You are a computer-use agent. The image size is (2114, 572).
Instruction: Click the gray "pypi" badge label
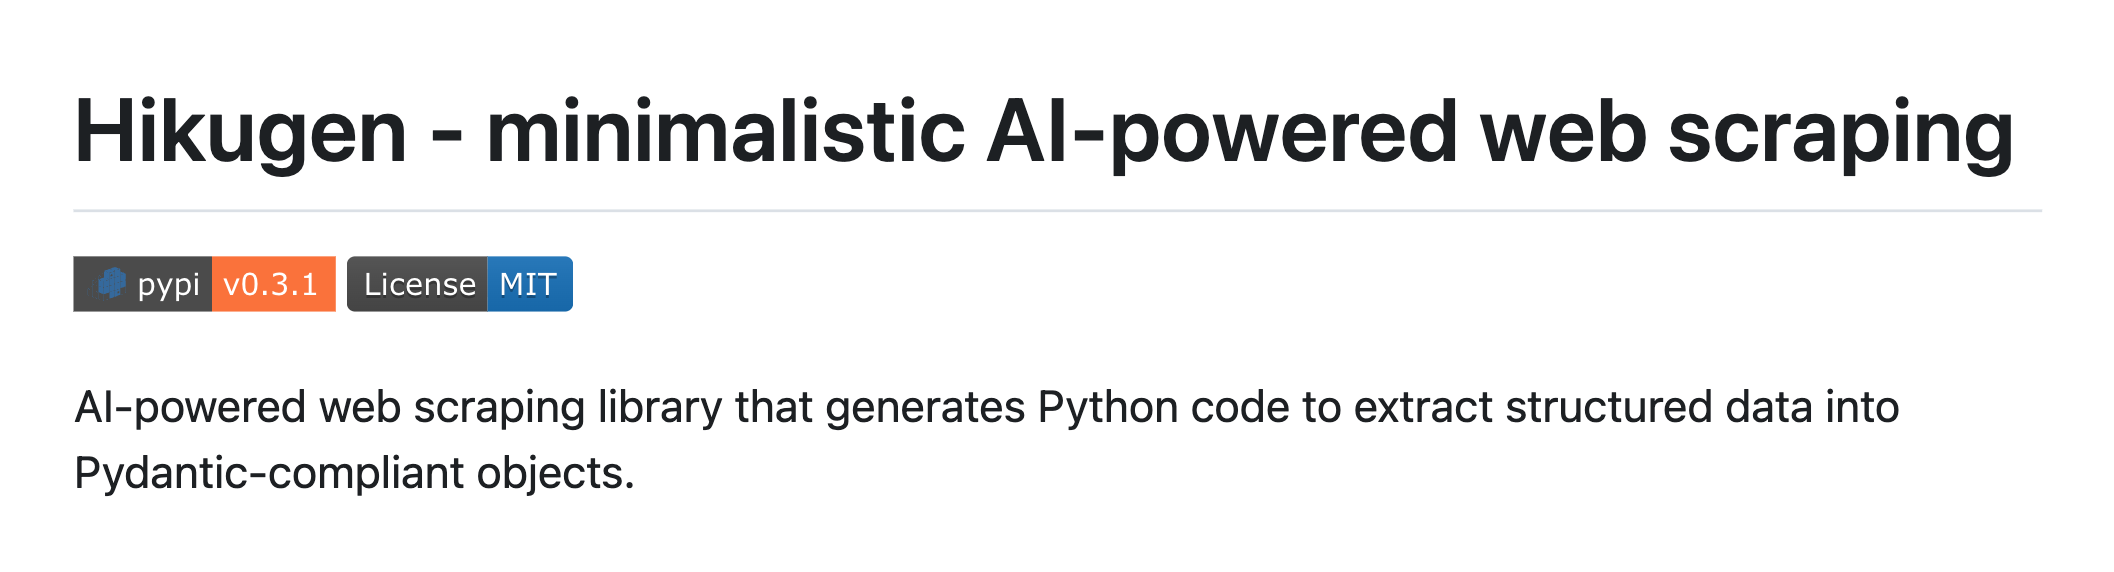(168, 284)
